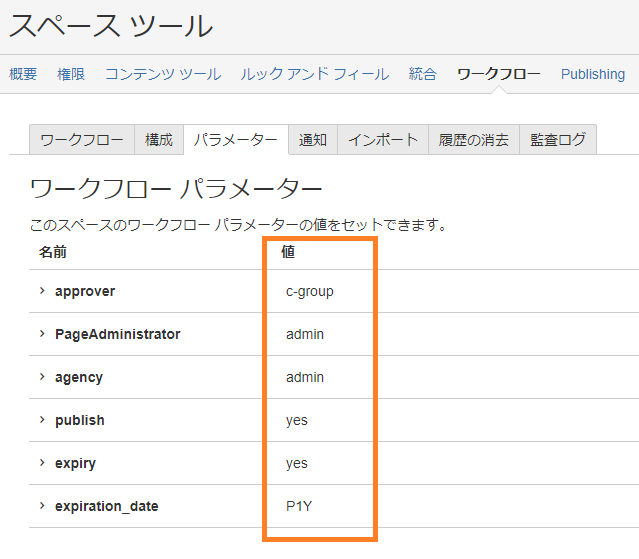Expand the publish parameter chevron

[42, 420]
